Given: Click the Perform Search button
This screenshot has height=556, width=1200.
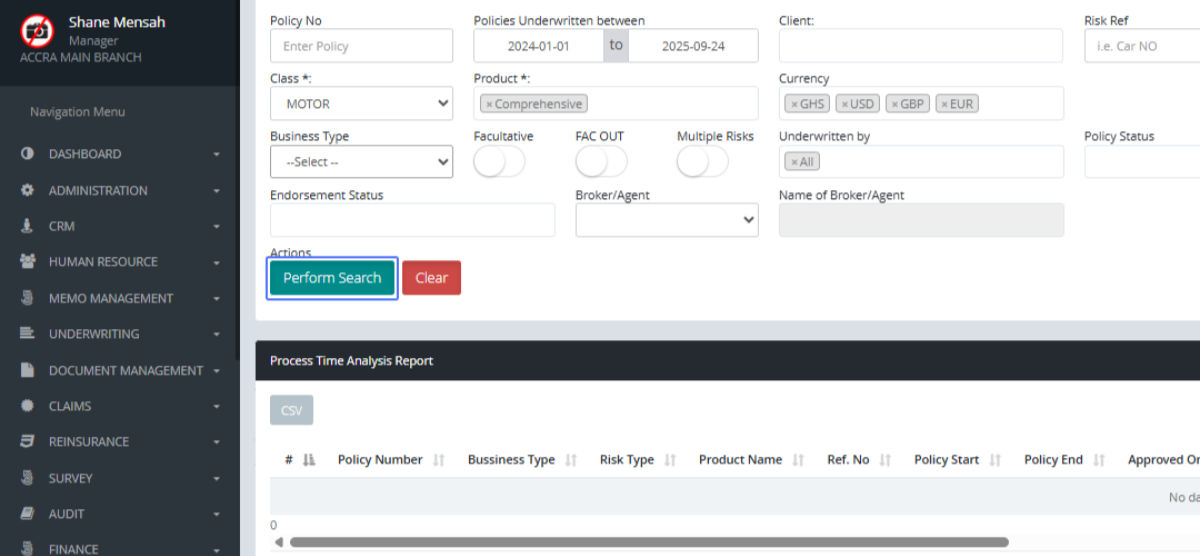Looking at the screenshot, I should [x=332, y=278].
